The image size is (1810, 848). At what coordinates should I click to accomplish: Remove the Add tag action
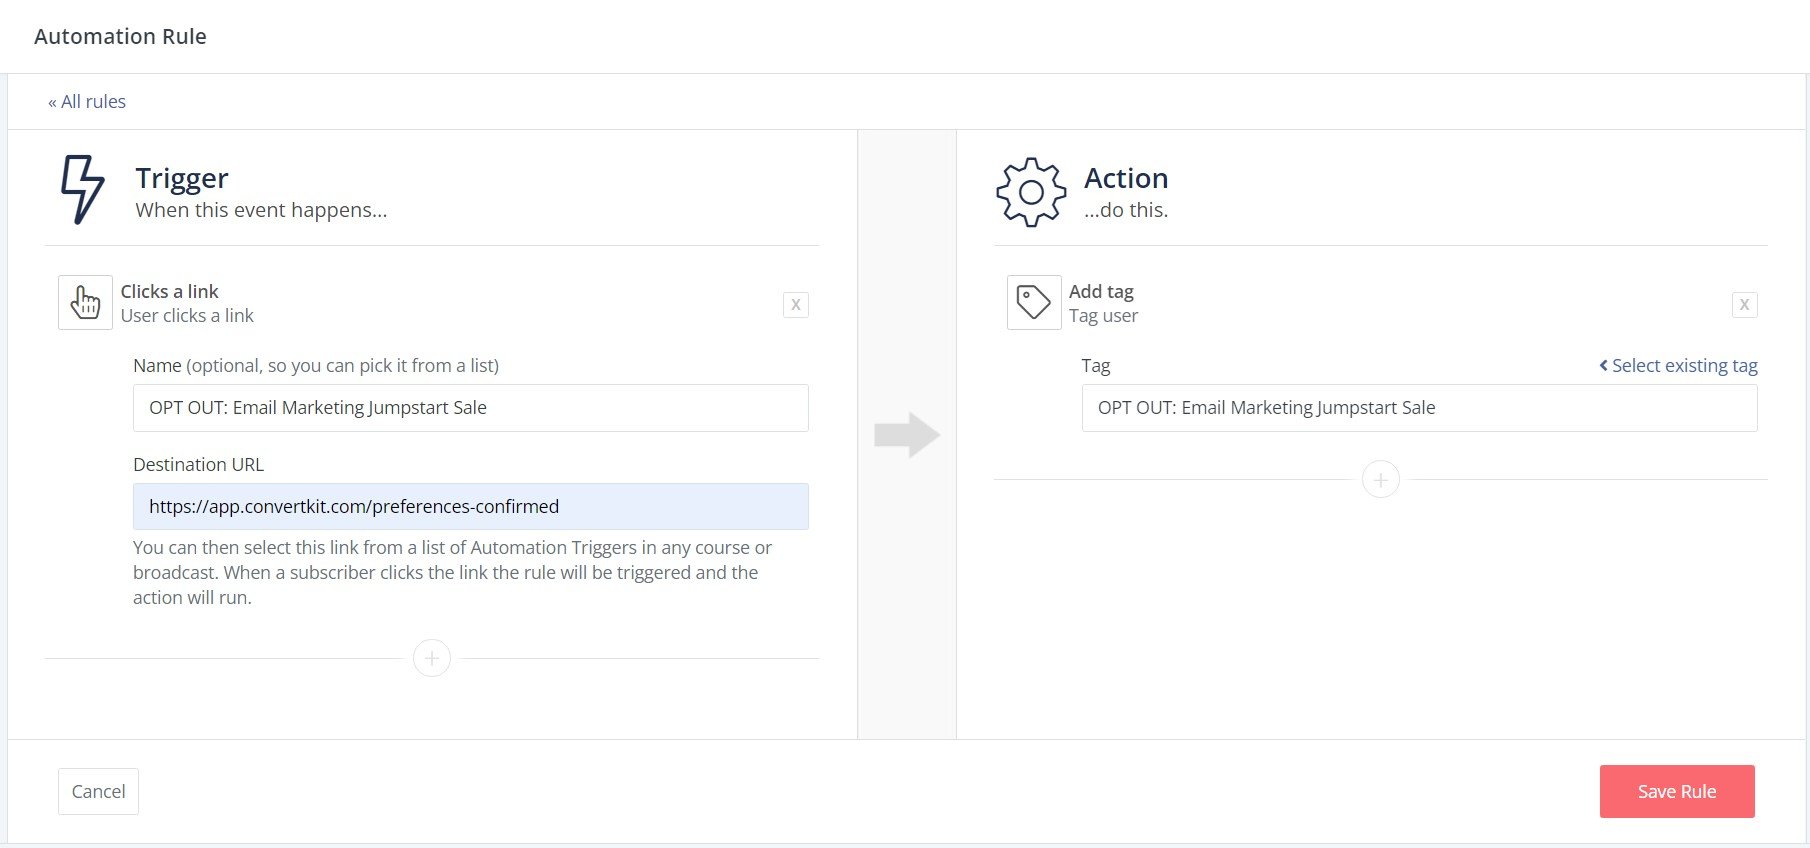[1744, 305]
